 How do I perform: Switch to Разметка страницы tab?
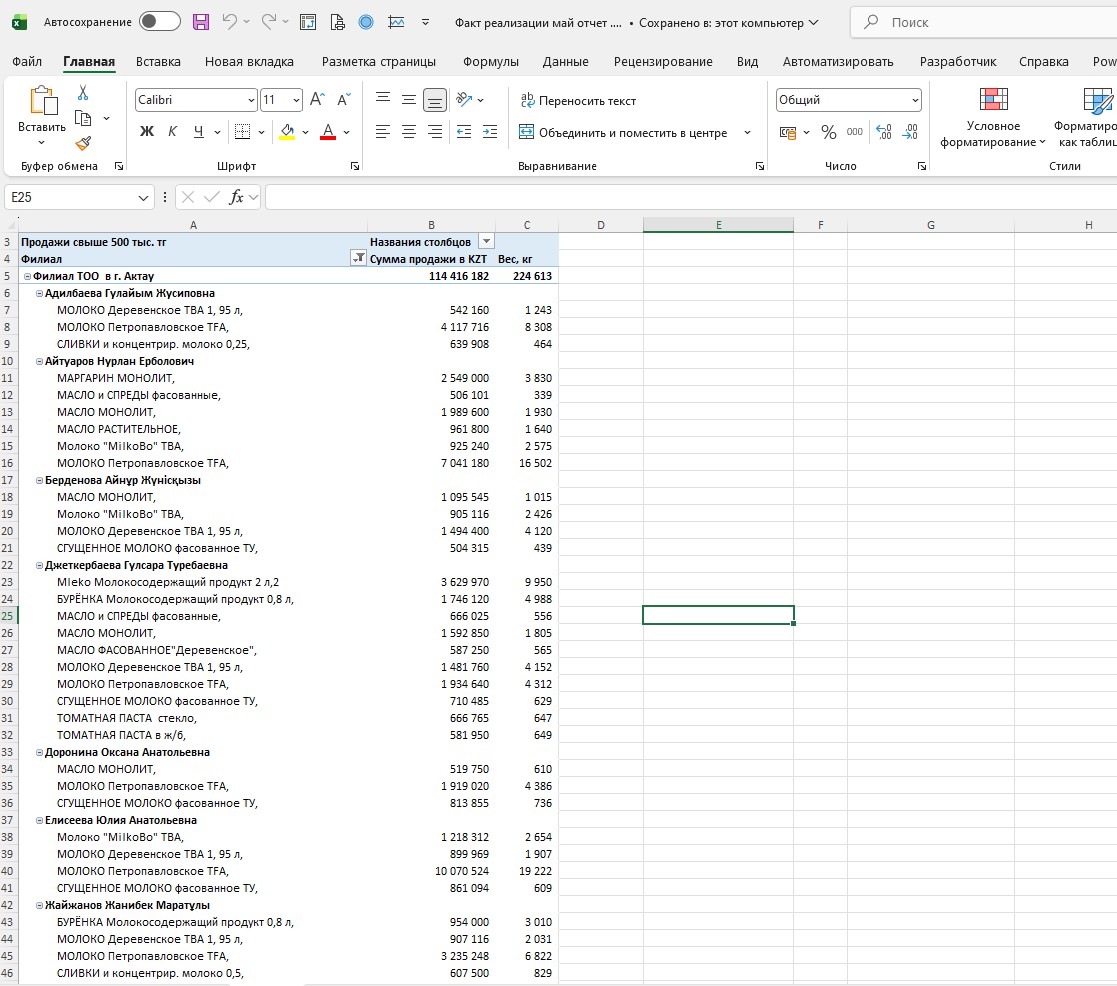click(x=378, y=61)
